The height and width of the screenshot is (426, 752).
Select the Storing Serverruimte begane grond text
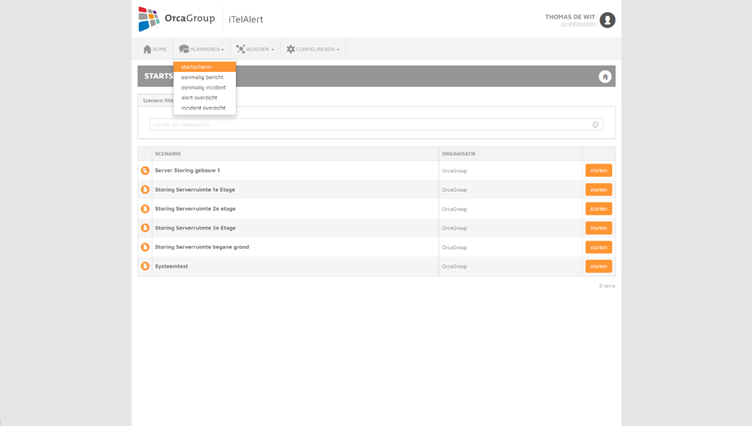point(202,247)
